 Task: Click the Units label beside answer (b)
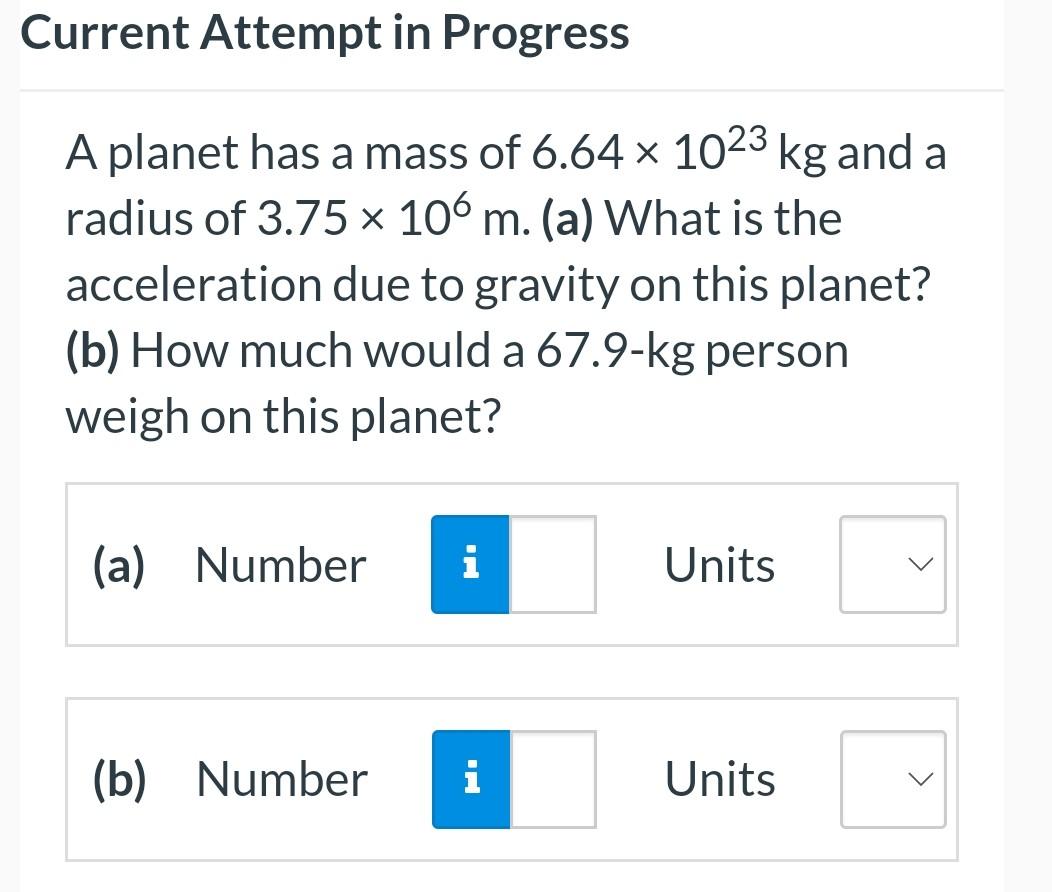pos(719,779)
